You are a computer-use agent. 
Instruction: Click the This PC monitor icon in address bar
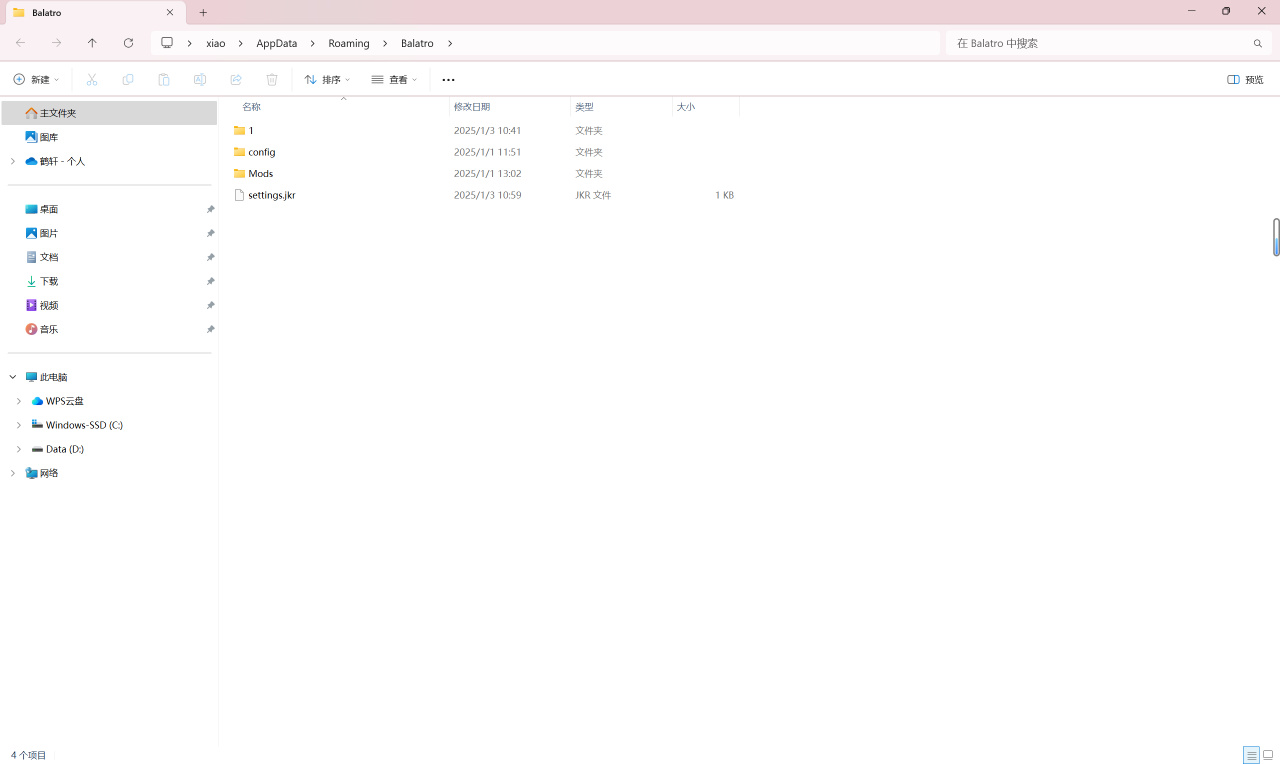(167, 43)
